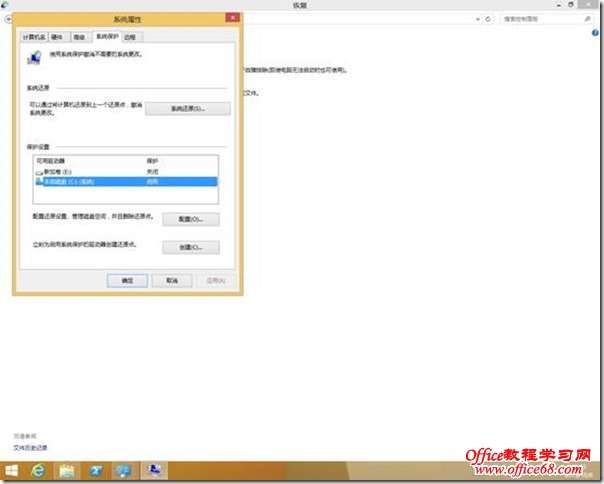Screen dimensions: 604x484
Task: Open the Control Panel taskbar icon
Action: [124, 471]
